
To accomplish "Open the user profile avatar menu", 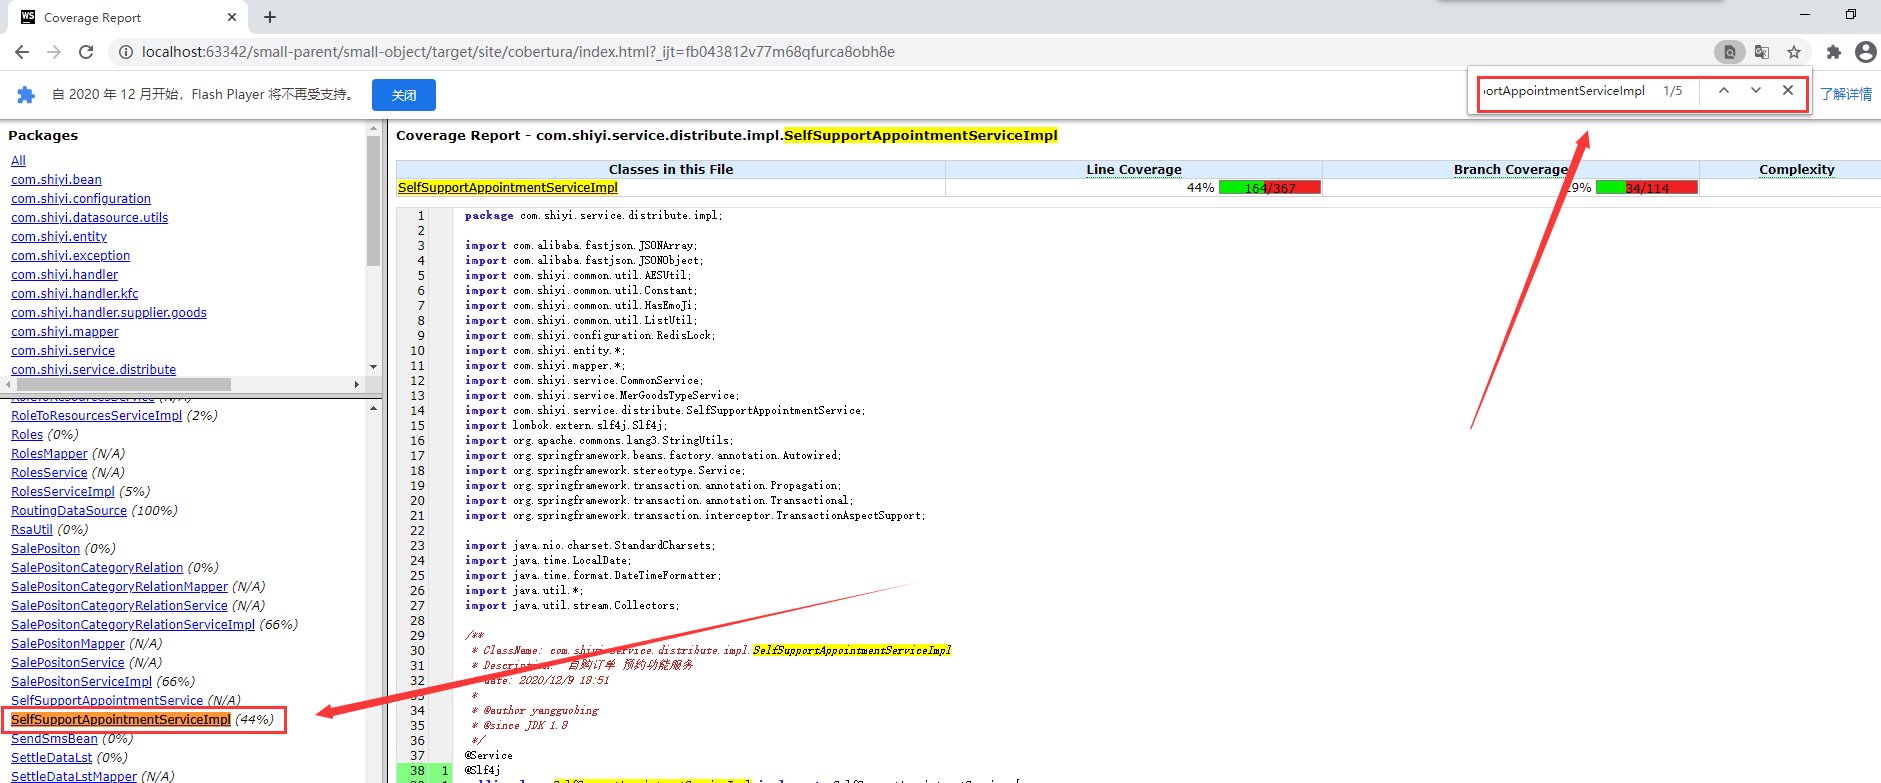I will [x=1865, y=52].
